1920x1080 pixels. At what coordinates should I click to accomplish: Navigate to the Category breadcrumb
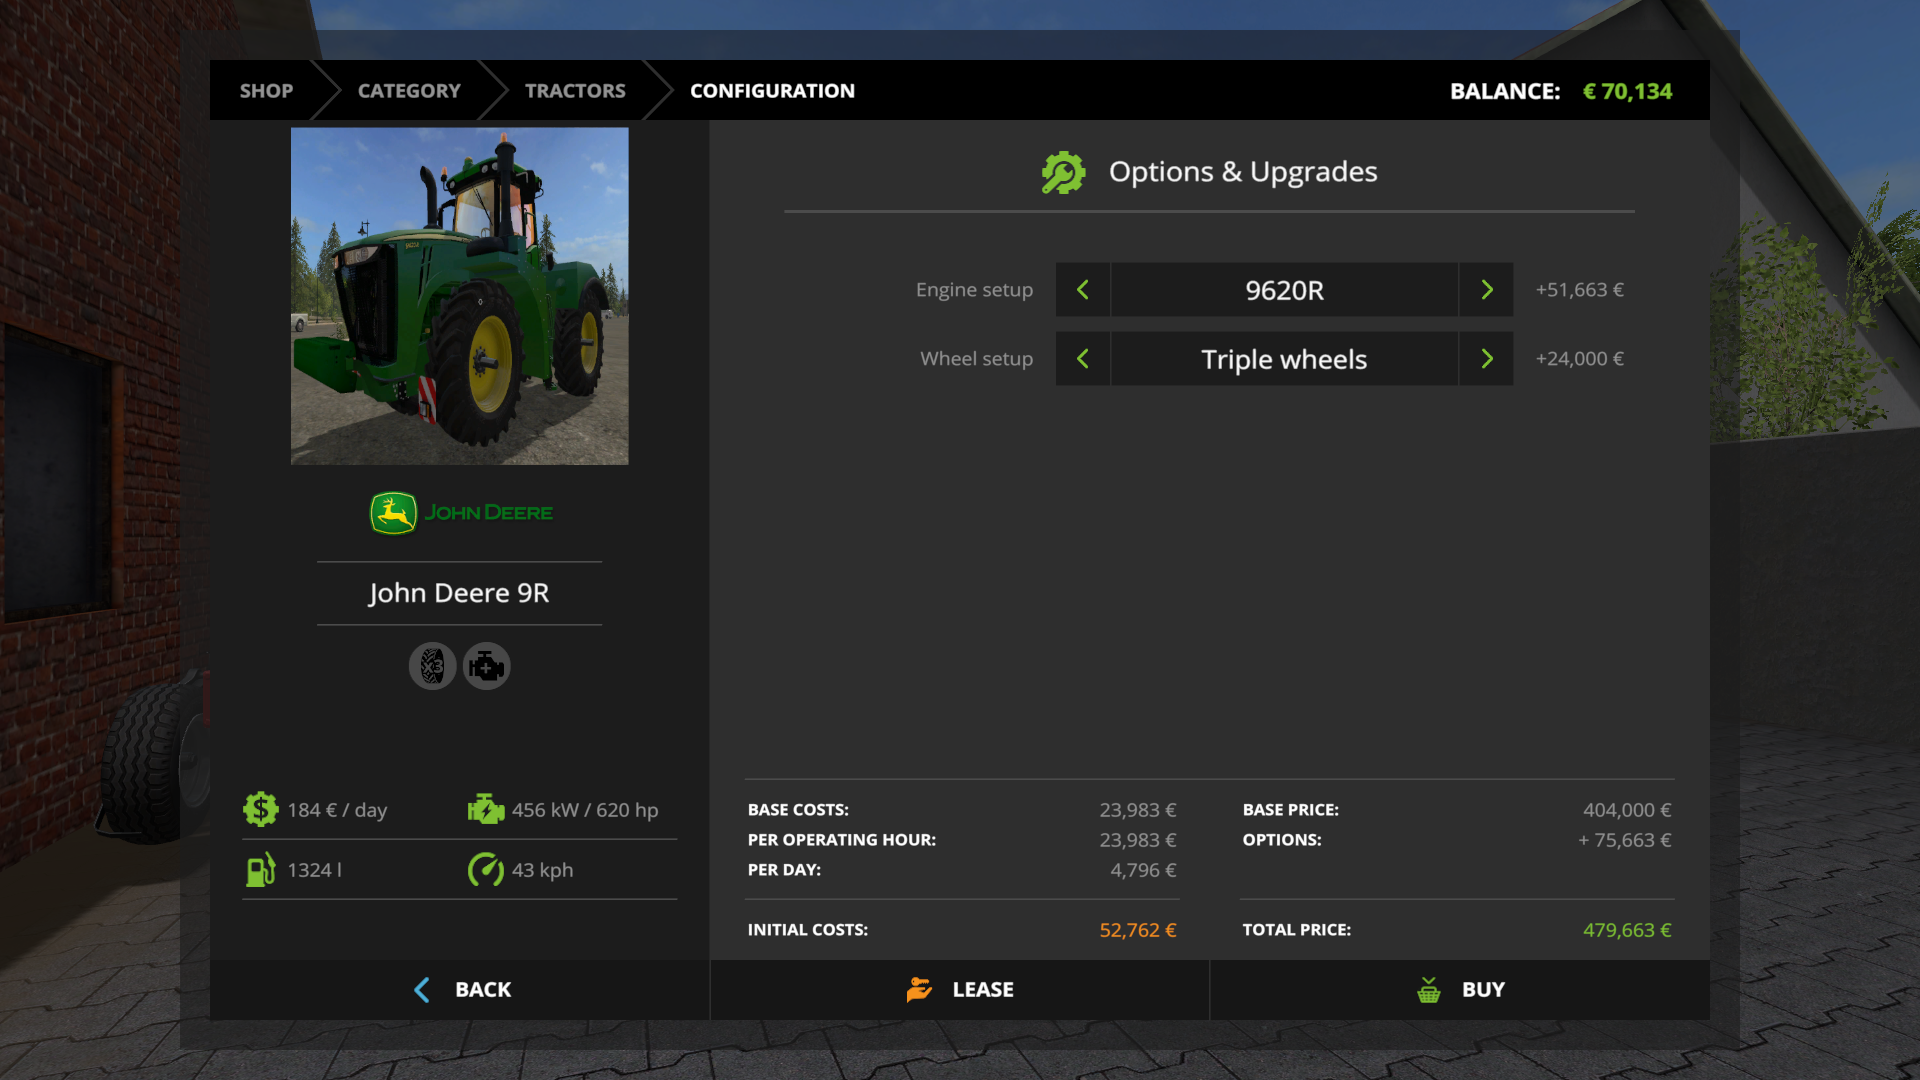(409, 91)
